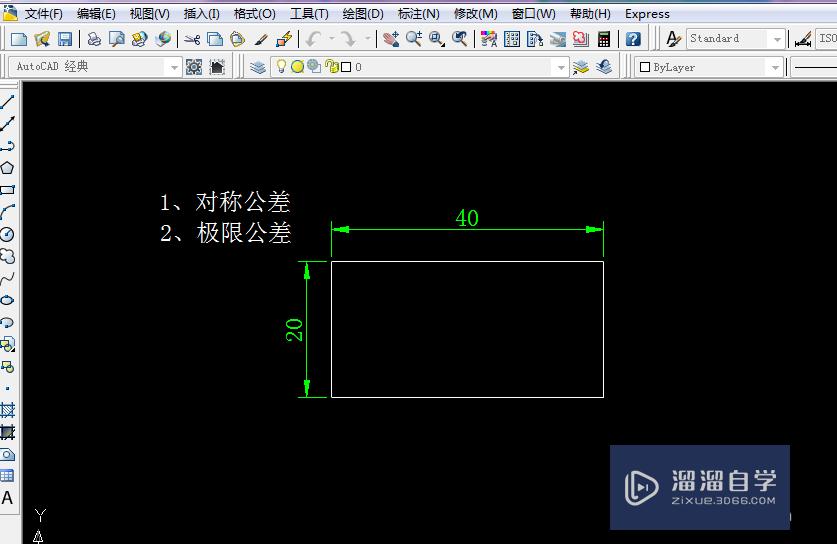Select the Revision Cloud tool
Viewport: 837px width, 544px height.
point(7,256)
